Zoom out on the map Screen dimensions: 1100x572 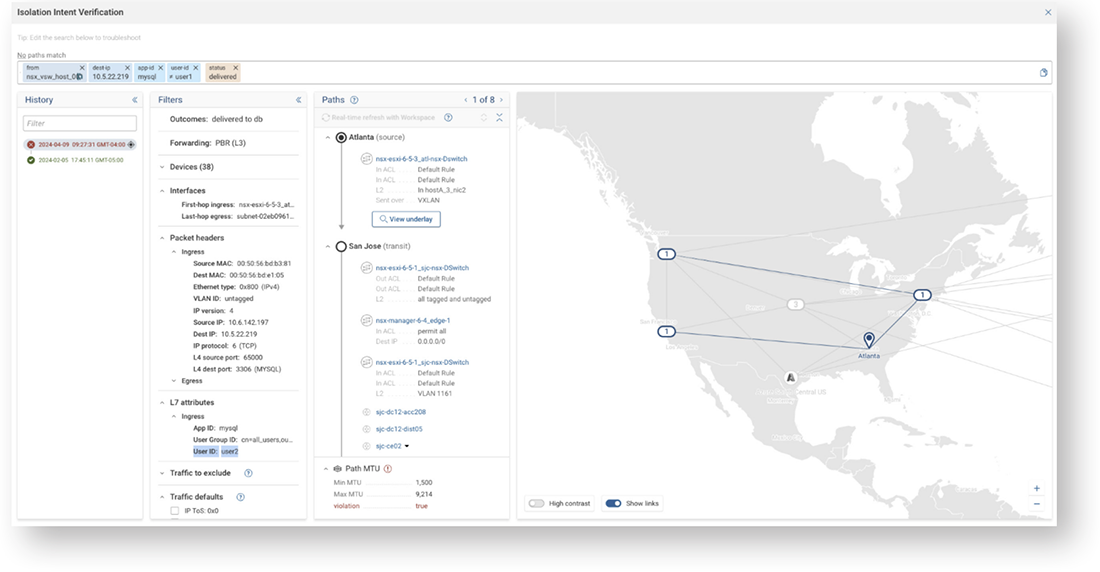pyautogui.click(x=1036, y=504)
